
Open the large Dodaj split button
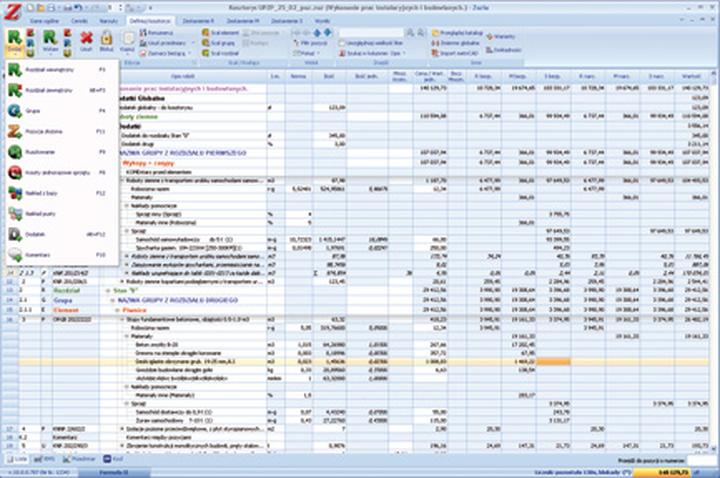pyautogui.click(x=16, y=40)
